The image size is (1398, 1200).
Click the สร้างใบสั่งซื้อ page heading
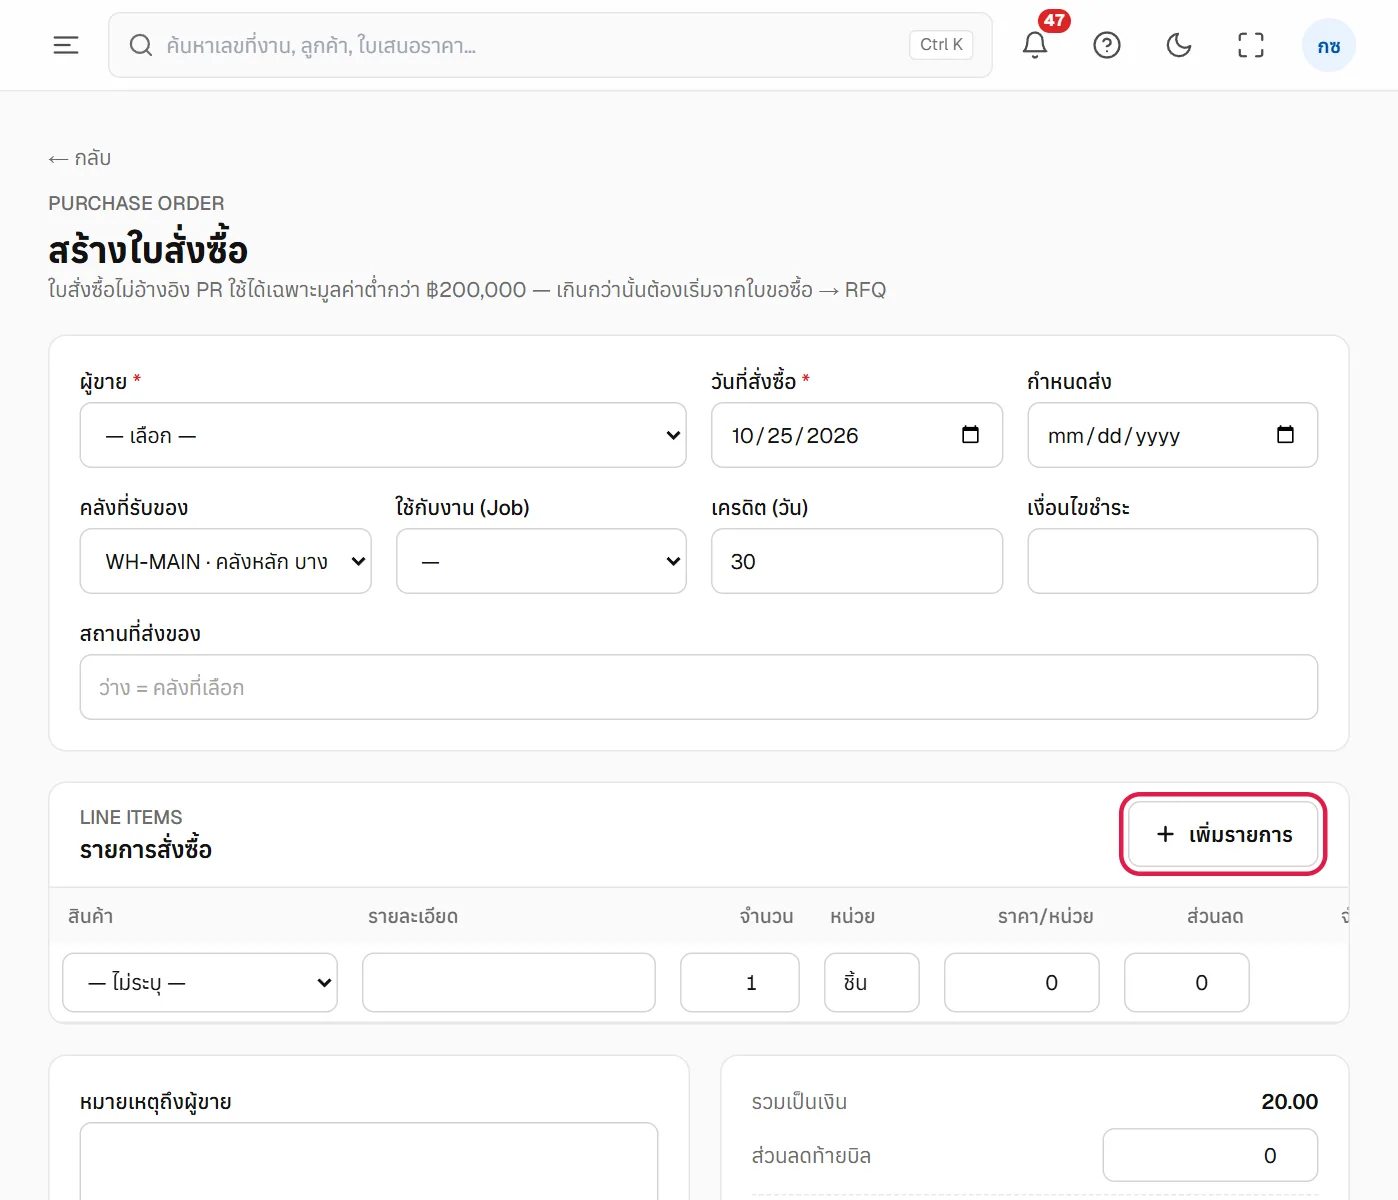pyautogui.click(x=148, y=249)
